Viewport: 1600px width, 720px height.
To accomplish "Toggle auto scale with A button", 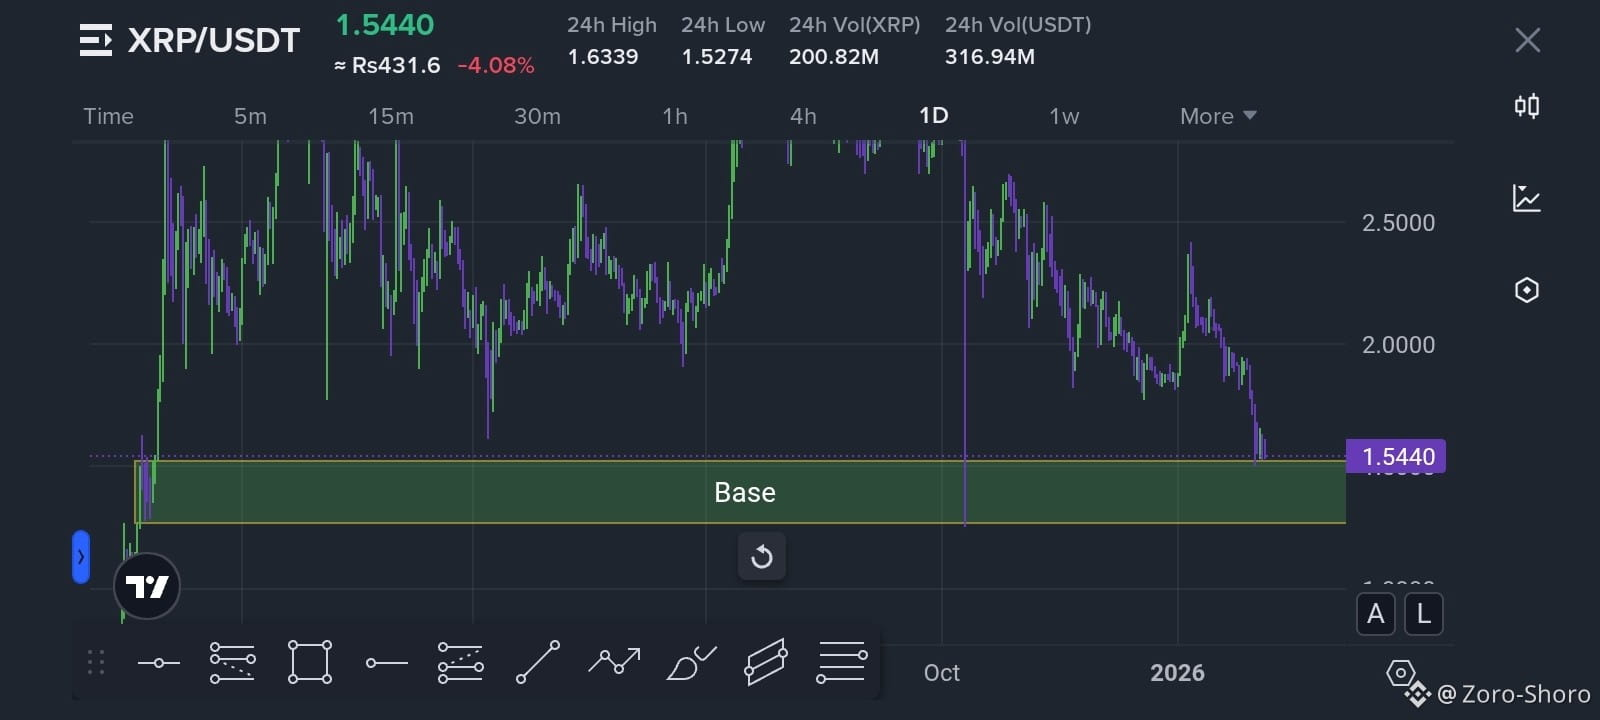I will click(1376, 614).
